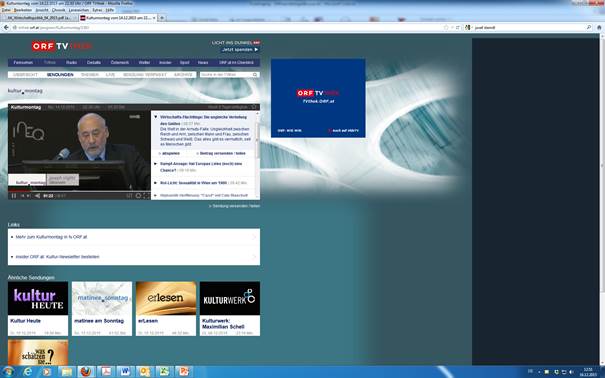Open the Adobe PDF reader taskbar icon
This screenshot has height=378, width=605.
tap(105, 371)
